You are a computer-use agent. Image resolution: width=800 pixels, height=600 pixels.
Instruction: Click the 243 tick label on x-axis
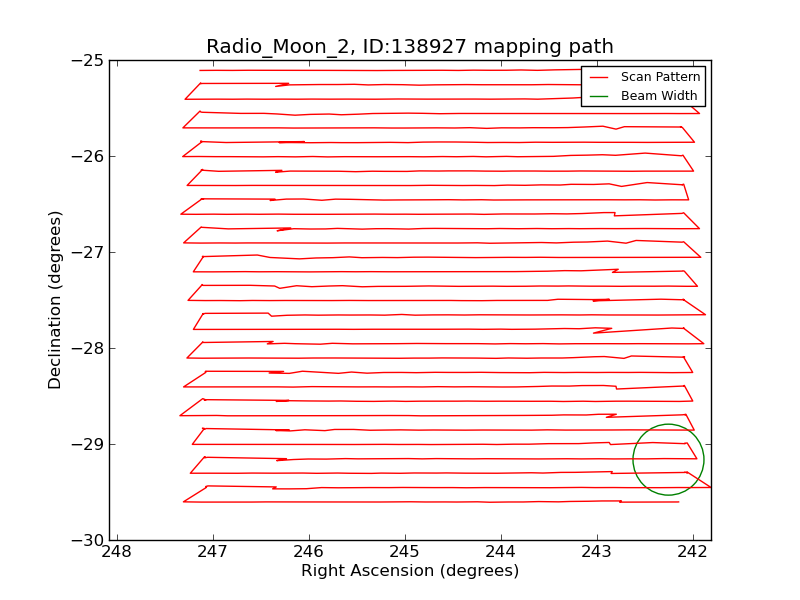point(597,552)
